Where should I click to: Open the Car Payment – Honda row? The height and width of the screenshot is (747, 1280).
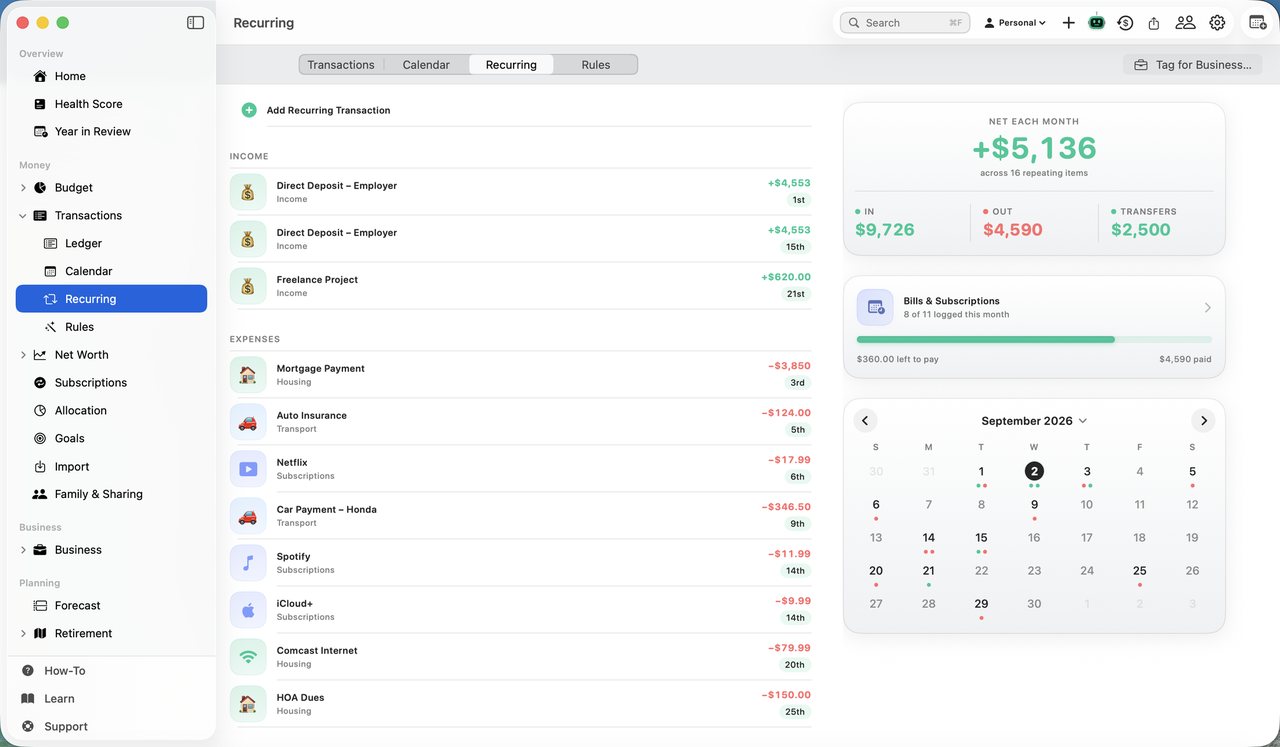[x=520, y=516]
